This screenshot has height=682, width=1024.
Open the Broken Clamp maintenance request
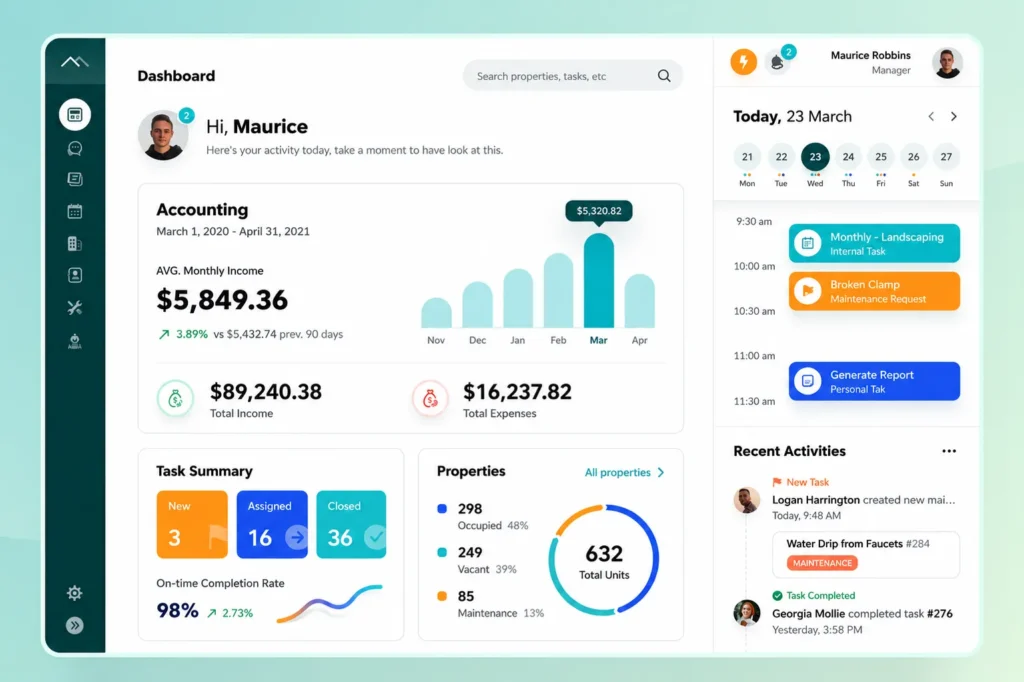(x=874, y=291)
